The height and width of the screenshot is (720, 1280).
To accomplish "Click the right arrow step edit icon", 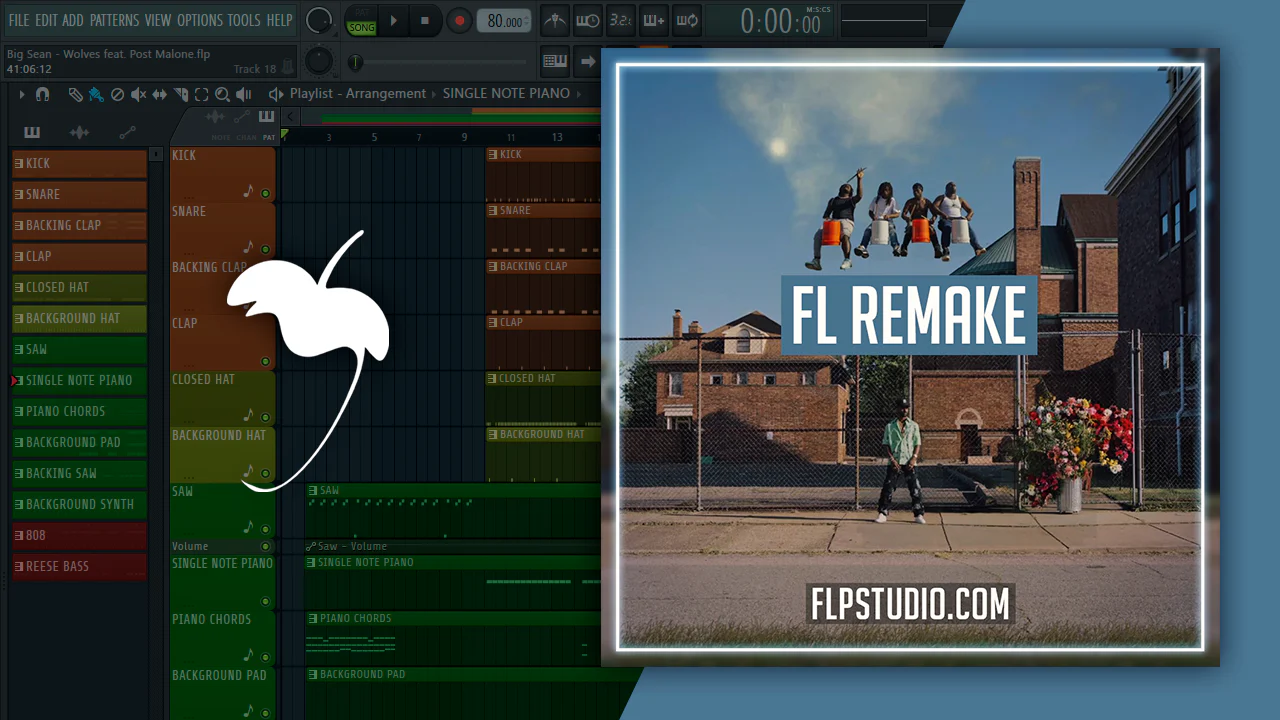I will click(588, 61).
